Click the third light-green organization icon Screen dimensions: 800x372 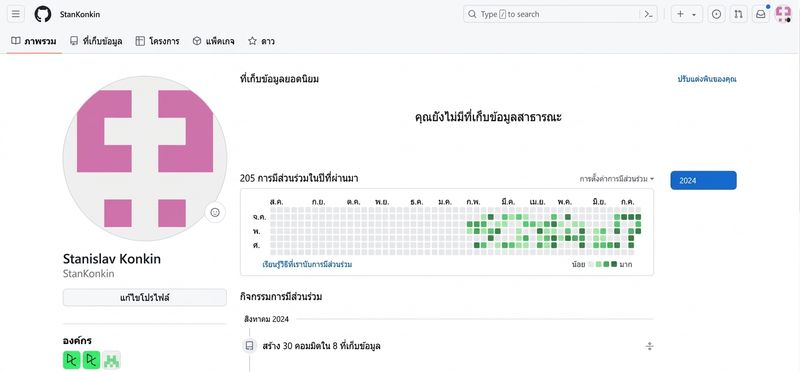[x=112, y=360]
